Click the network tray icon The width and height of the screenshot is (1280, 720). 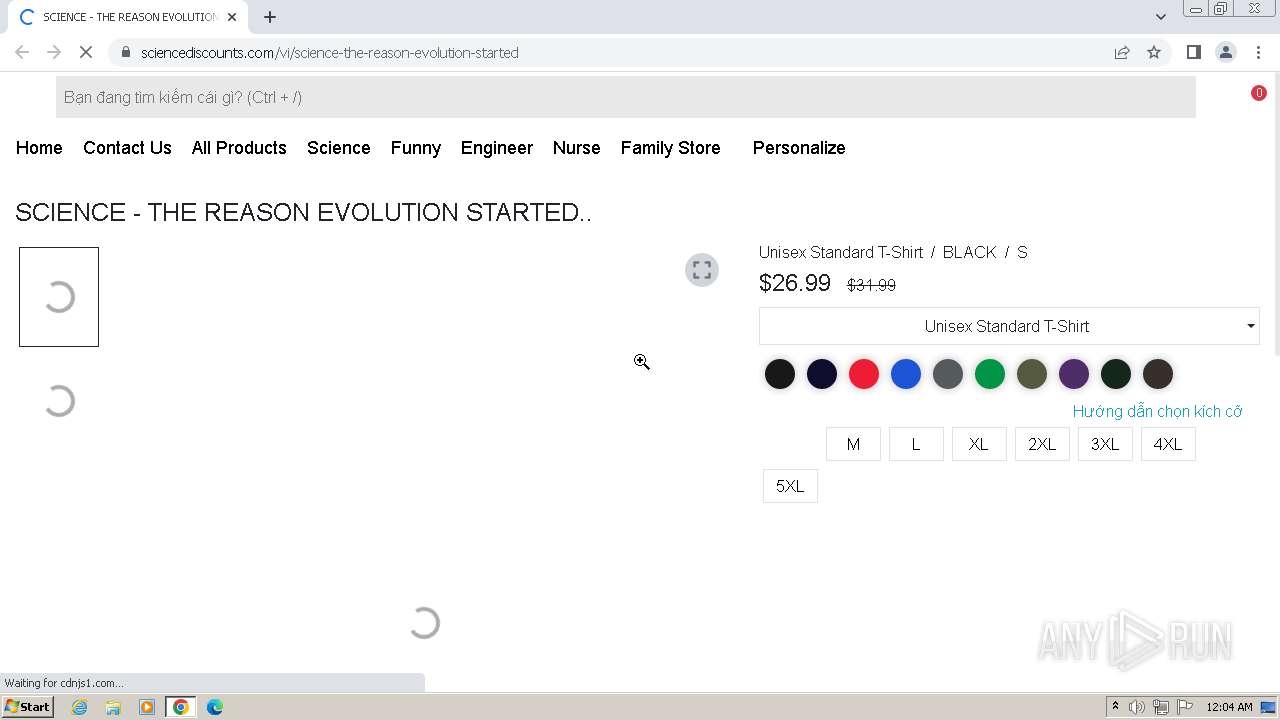point(1161,707)
